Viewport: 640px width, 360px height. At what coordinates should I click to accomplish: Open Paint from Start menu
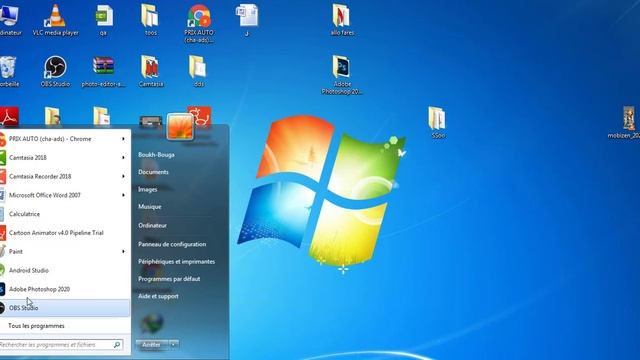pos(65,251)
